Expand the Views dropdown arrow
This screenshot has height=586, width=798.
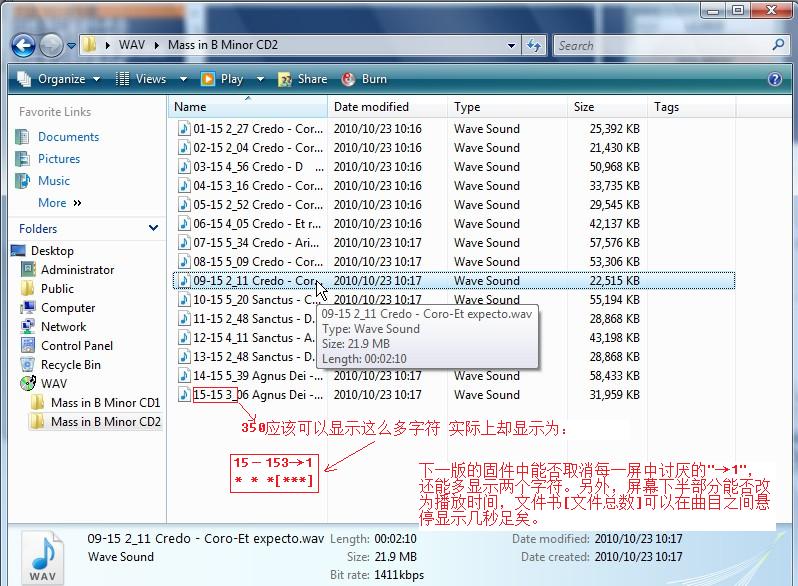[x=183, y=79]
